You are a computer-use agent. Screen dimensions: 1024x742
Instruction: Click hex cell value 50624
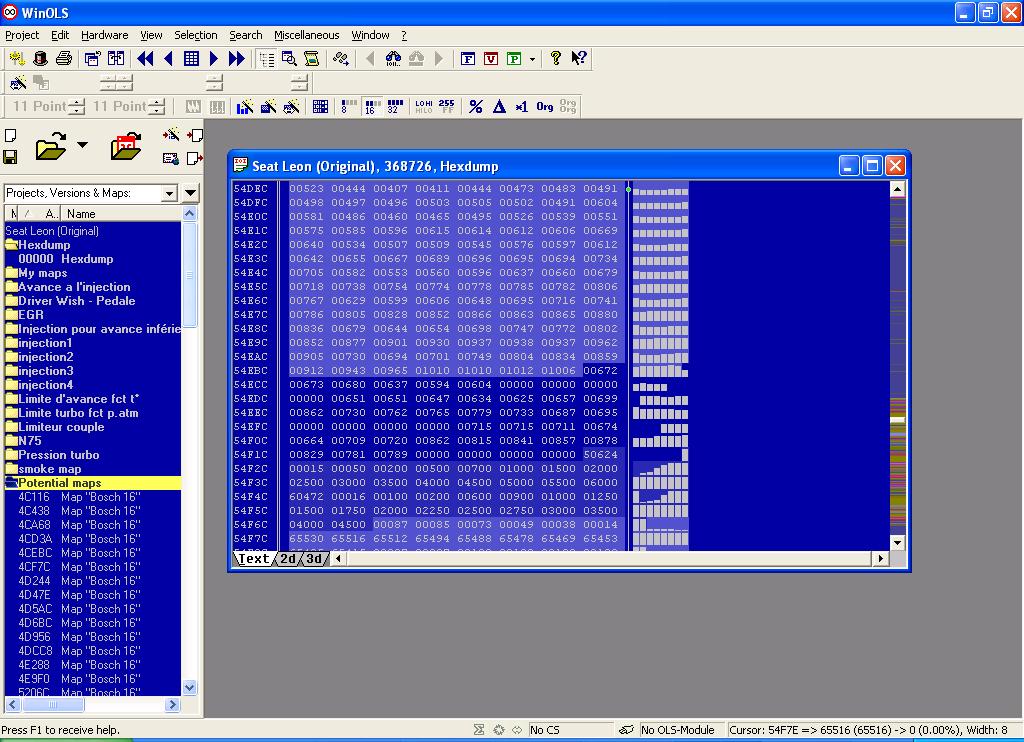pos(600,455)
